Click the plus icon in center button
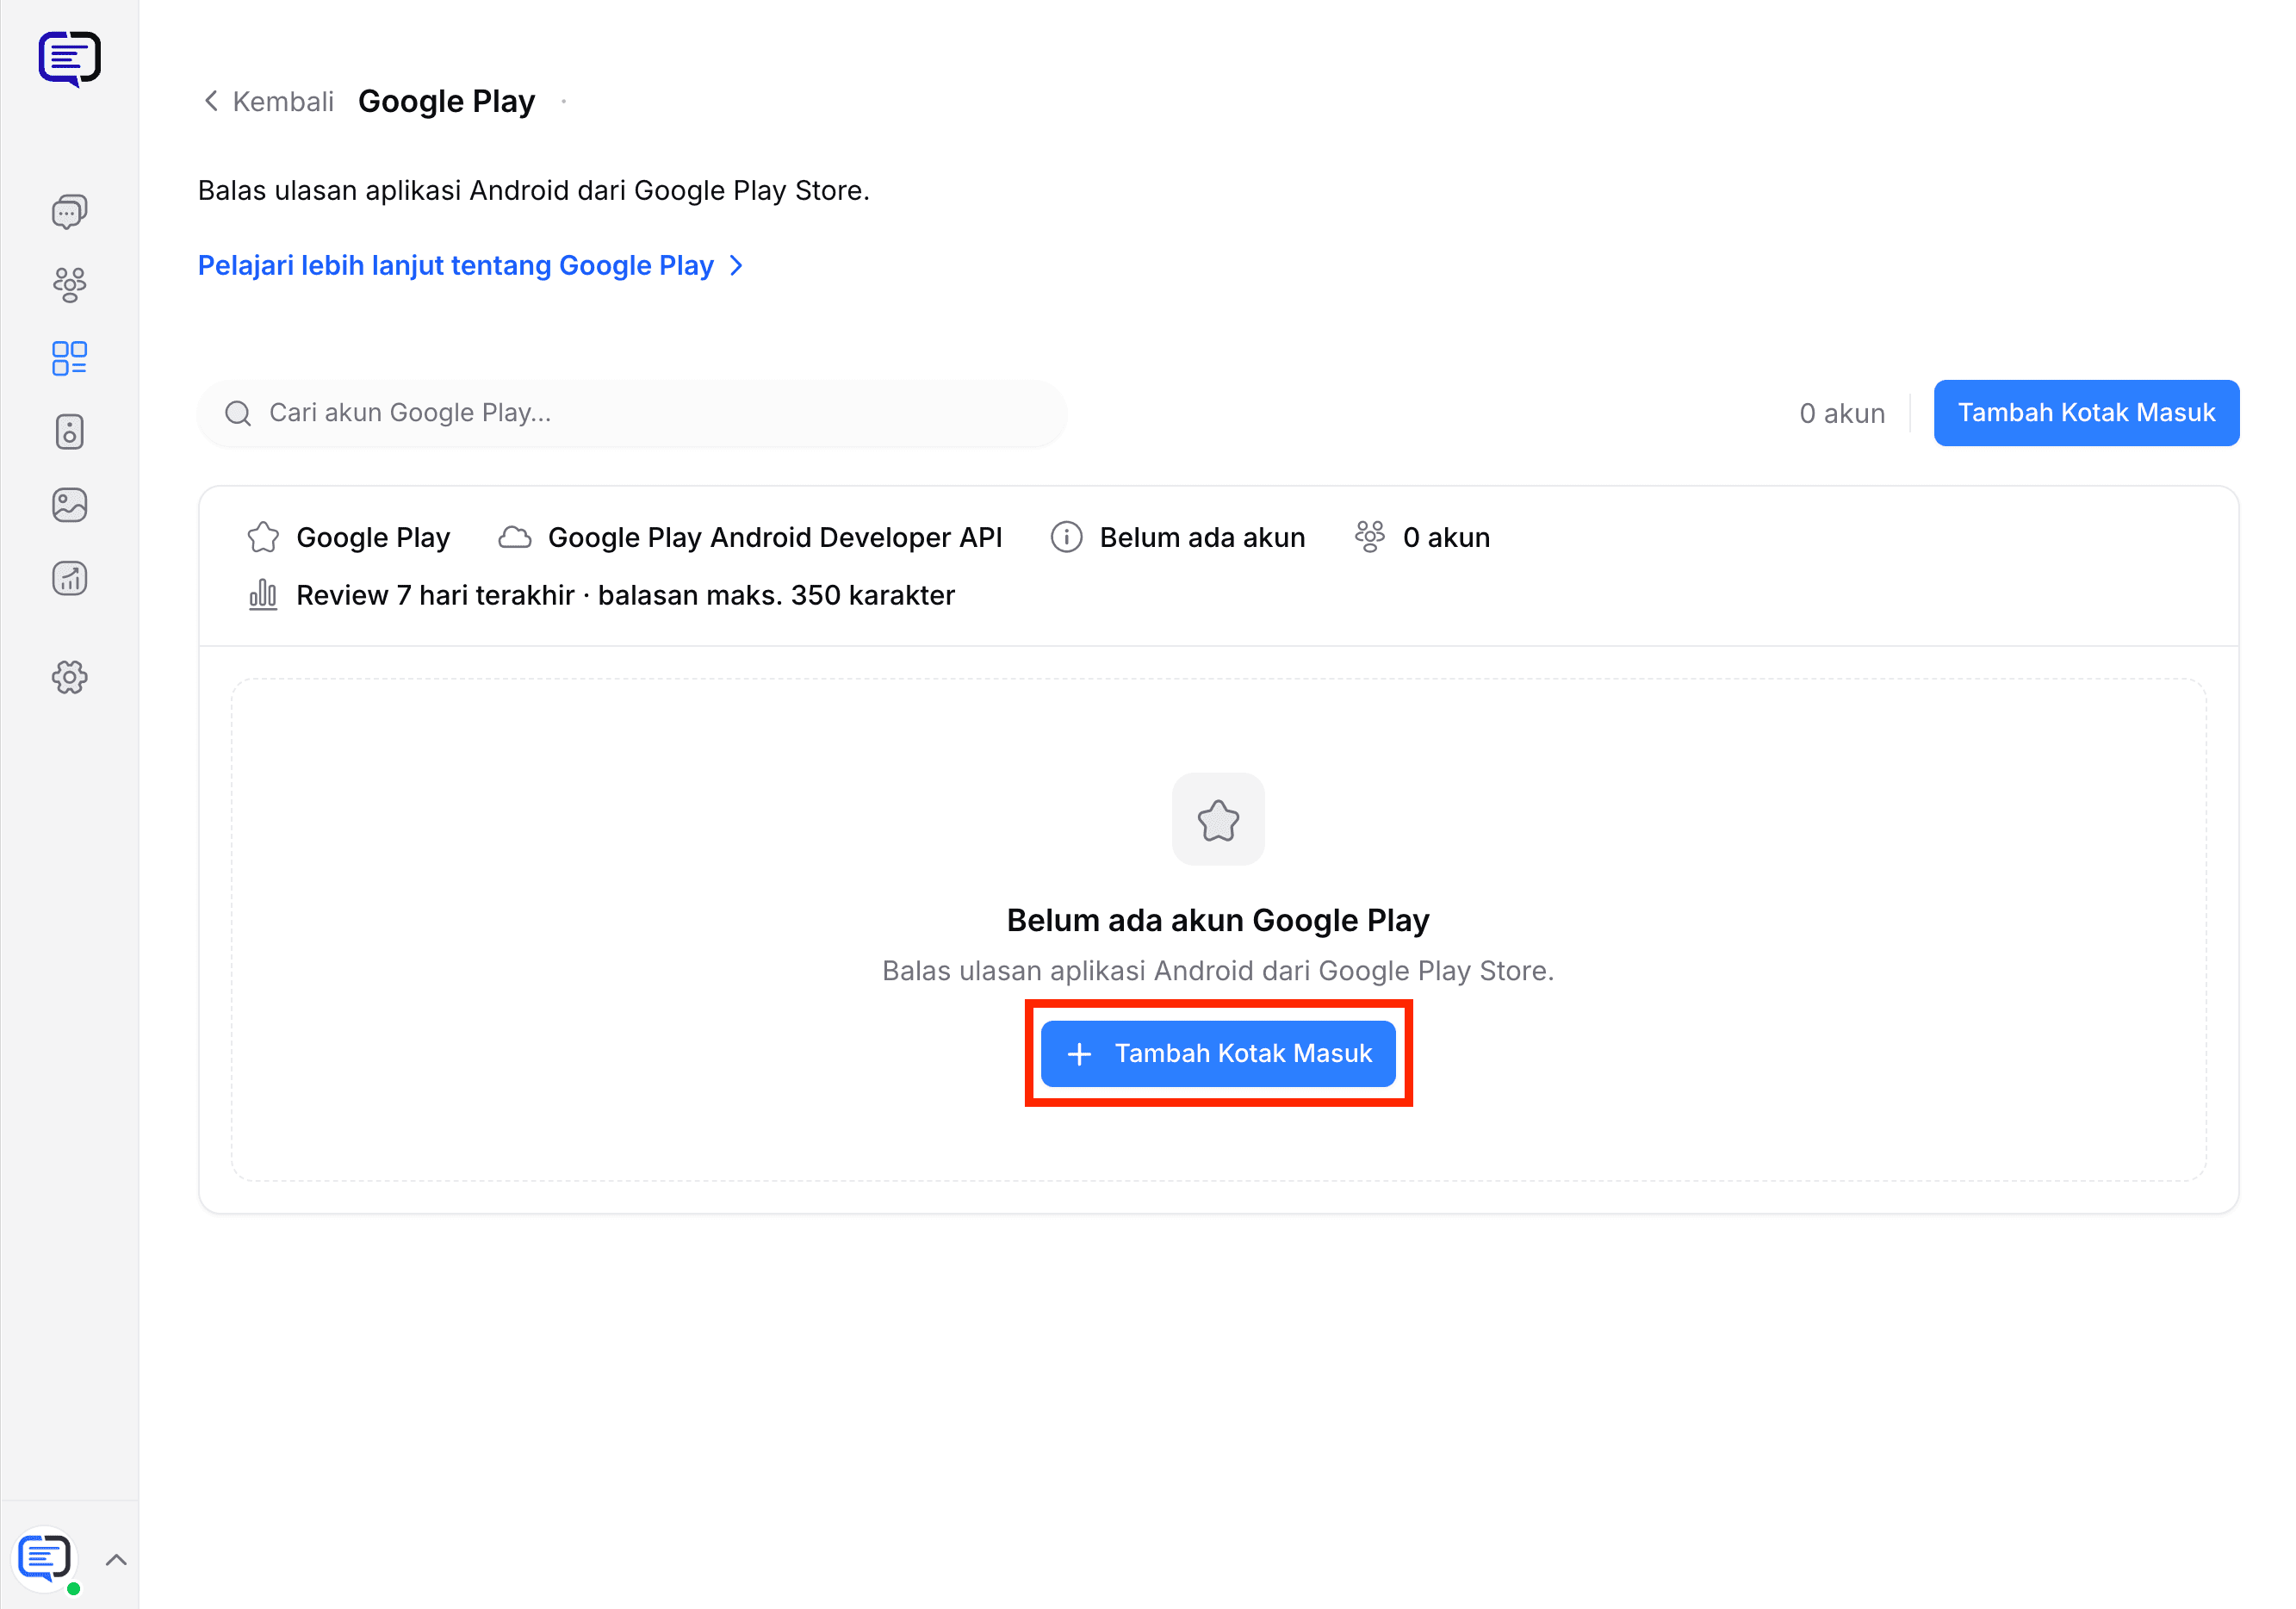Screen dimensions: 2296x1609 tap(1079, 1054)
